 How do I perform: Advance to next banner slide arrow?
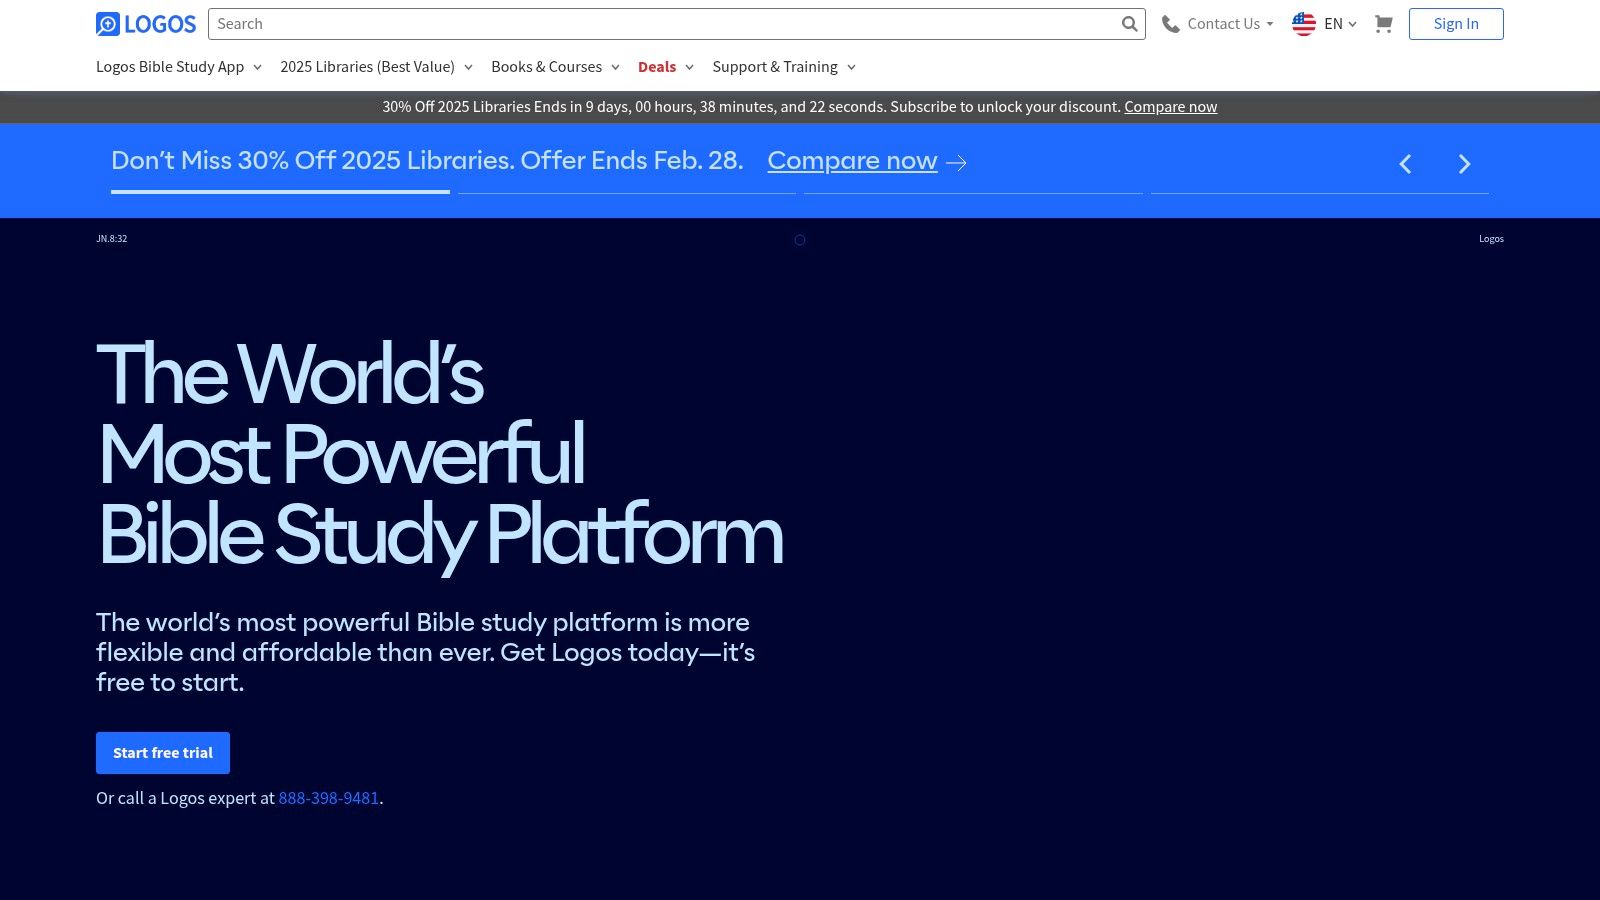click(1464, 164)
